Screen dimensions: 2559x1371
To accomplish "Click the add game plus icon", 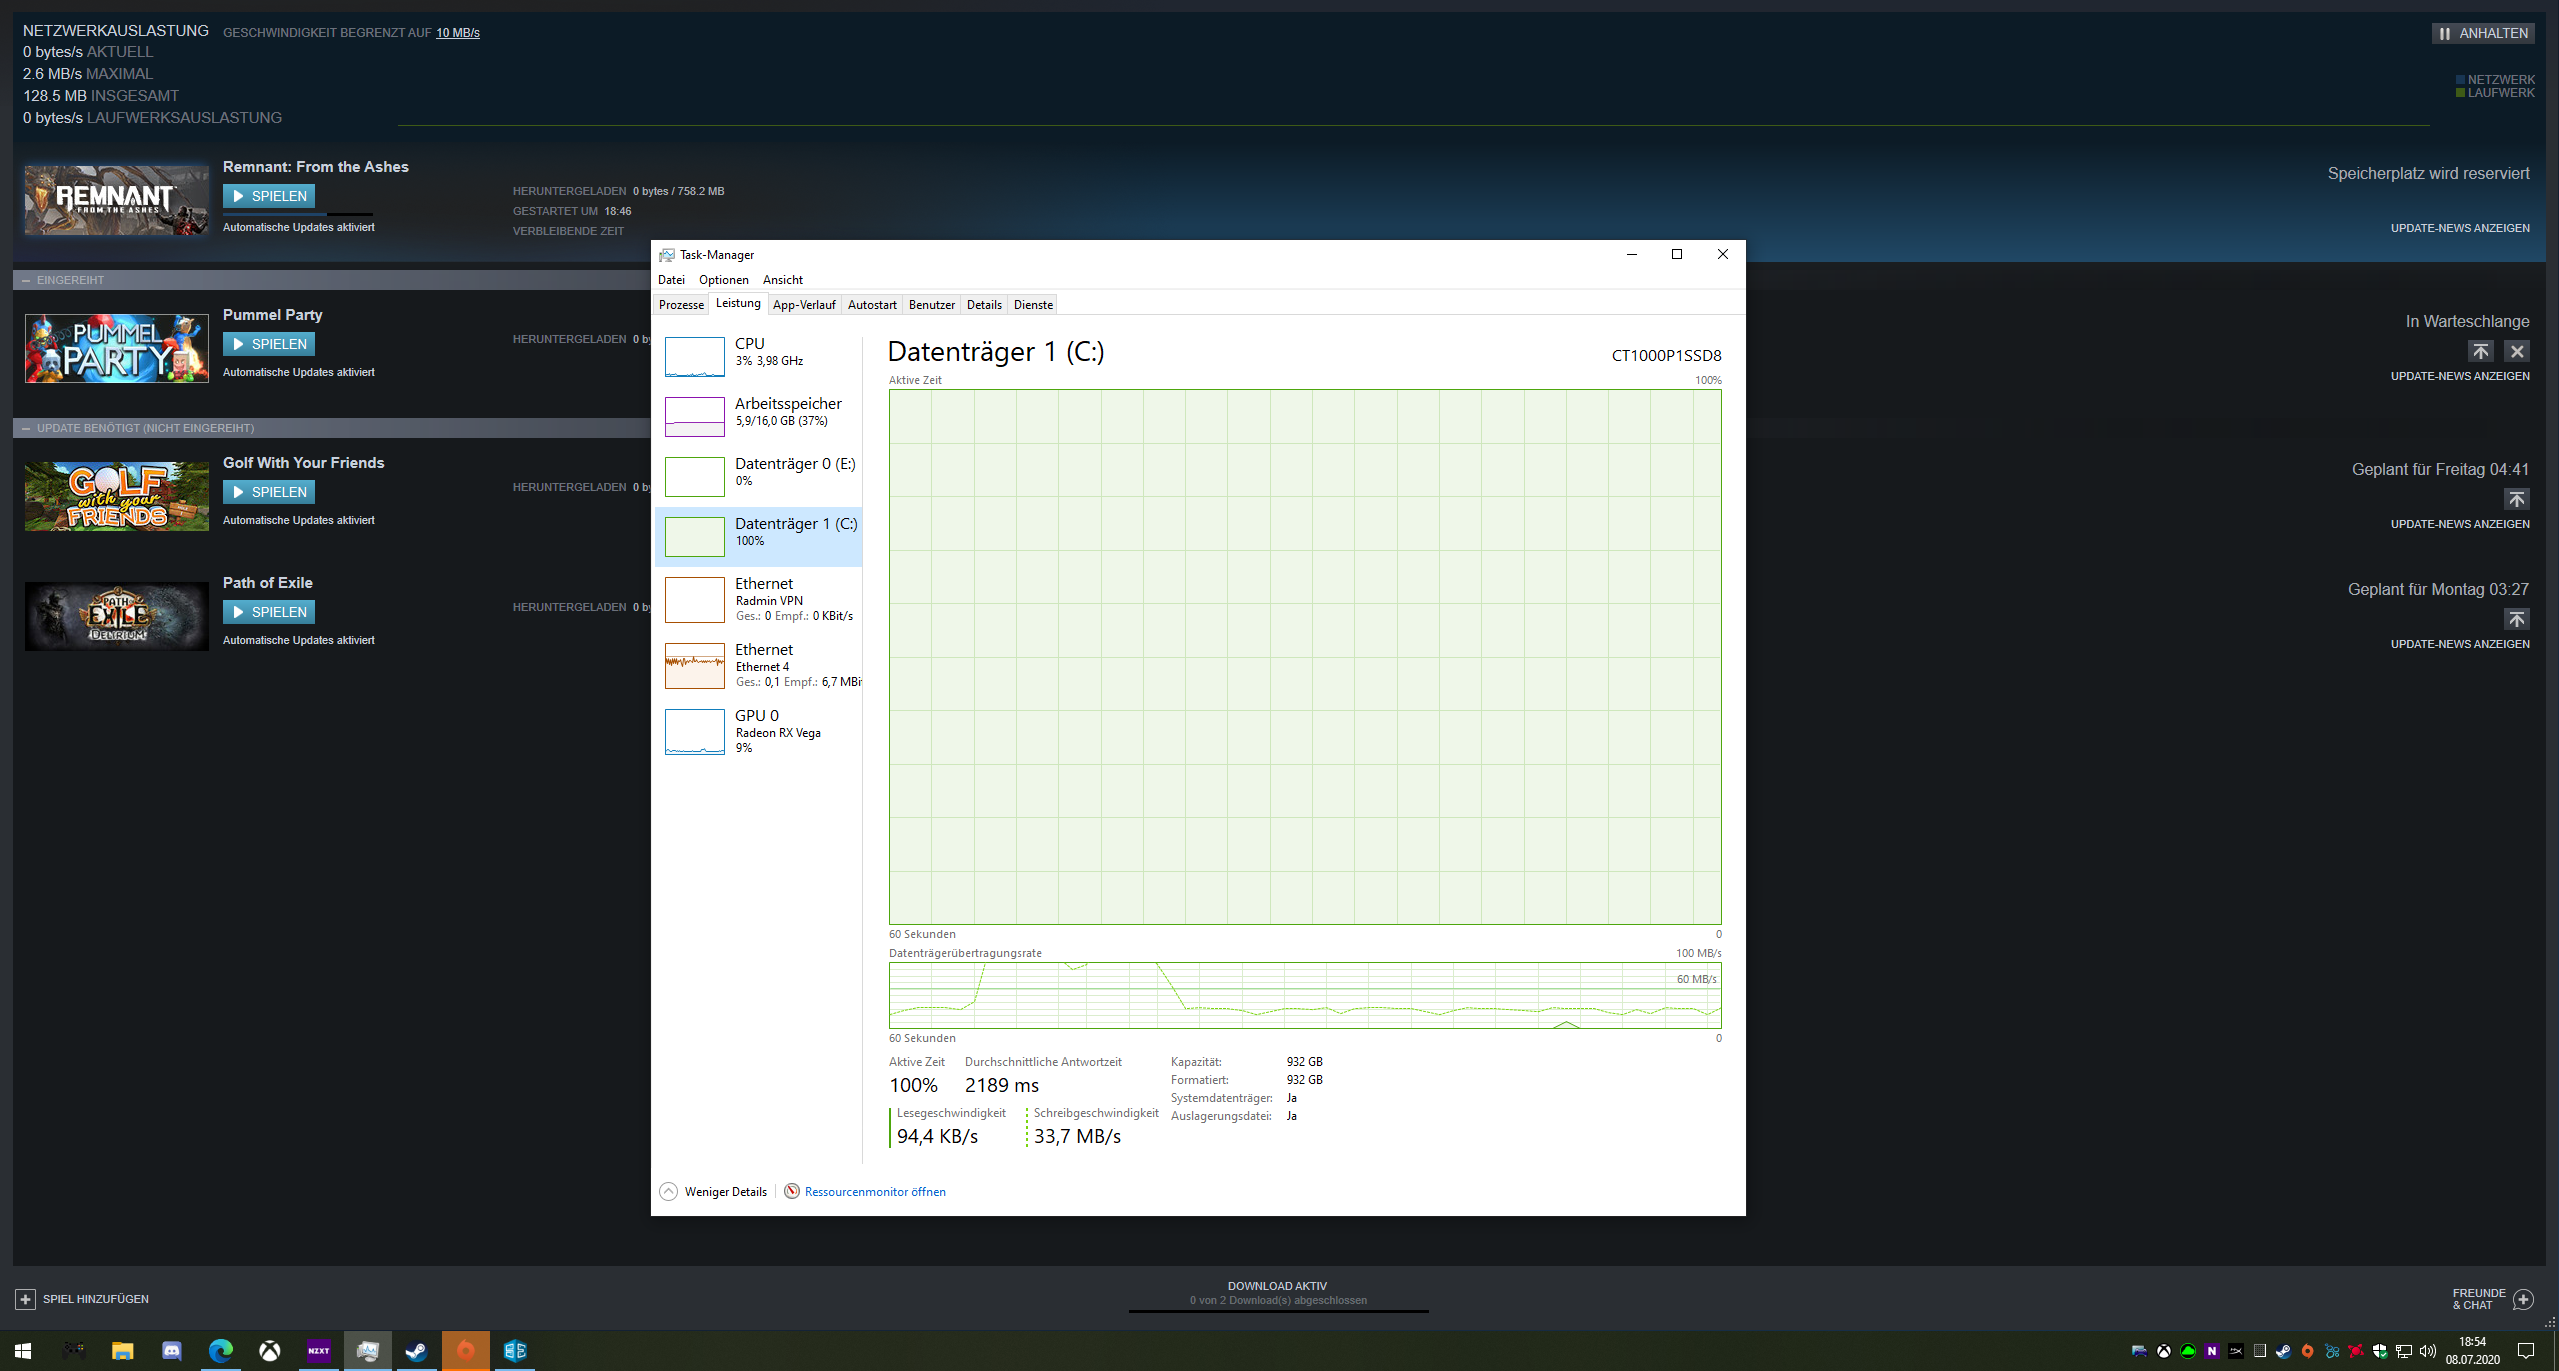I will (25, 1299).
